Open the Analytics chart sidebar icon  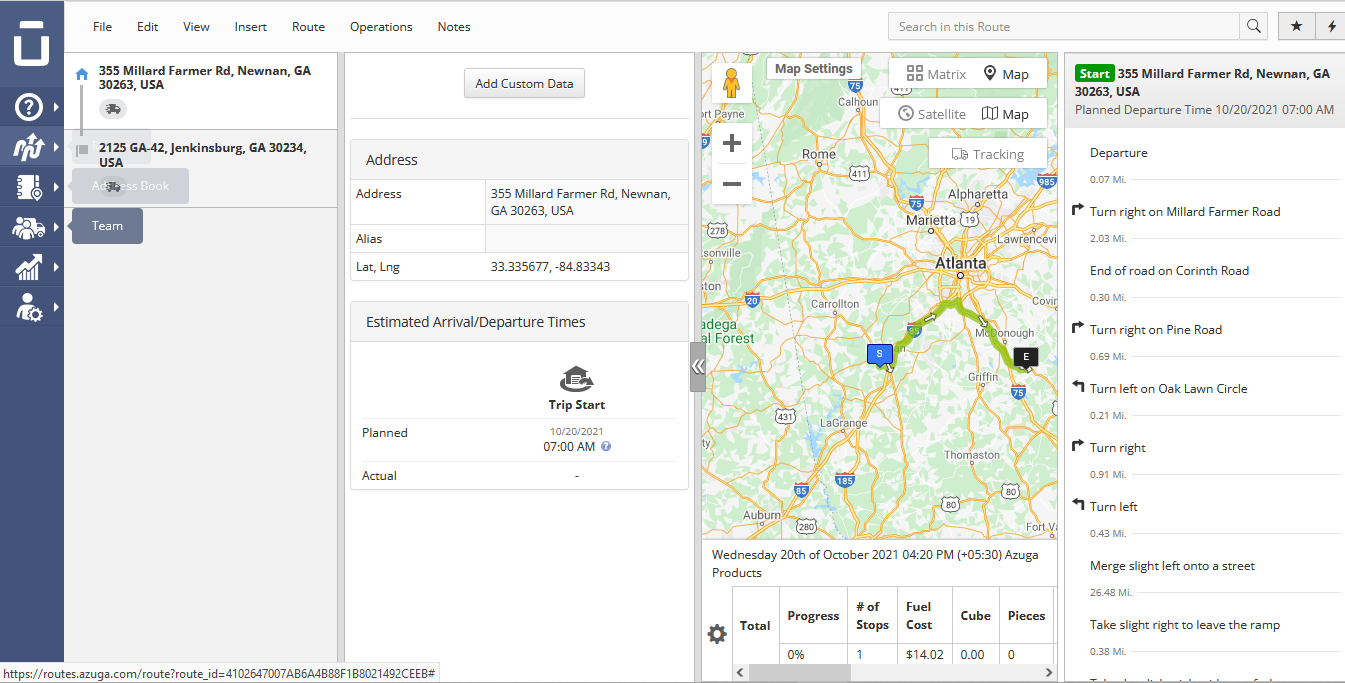click(x=28, y=267)
